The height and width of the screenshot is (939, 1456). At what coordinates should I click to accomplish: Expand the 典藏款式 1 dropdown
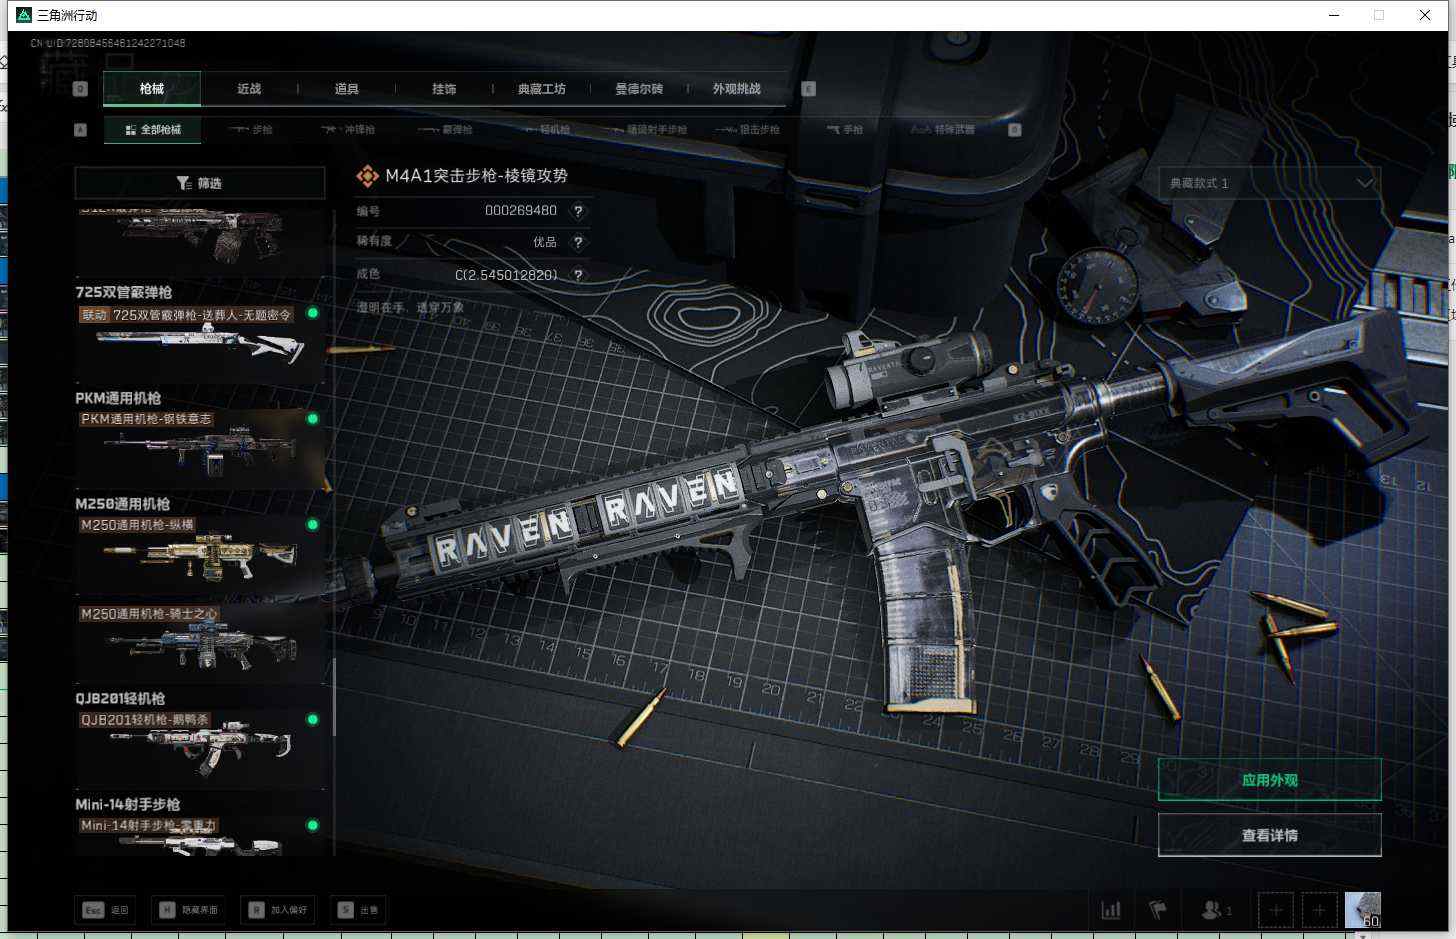1270,183
